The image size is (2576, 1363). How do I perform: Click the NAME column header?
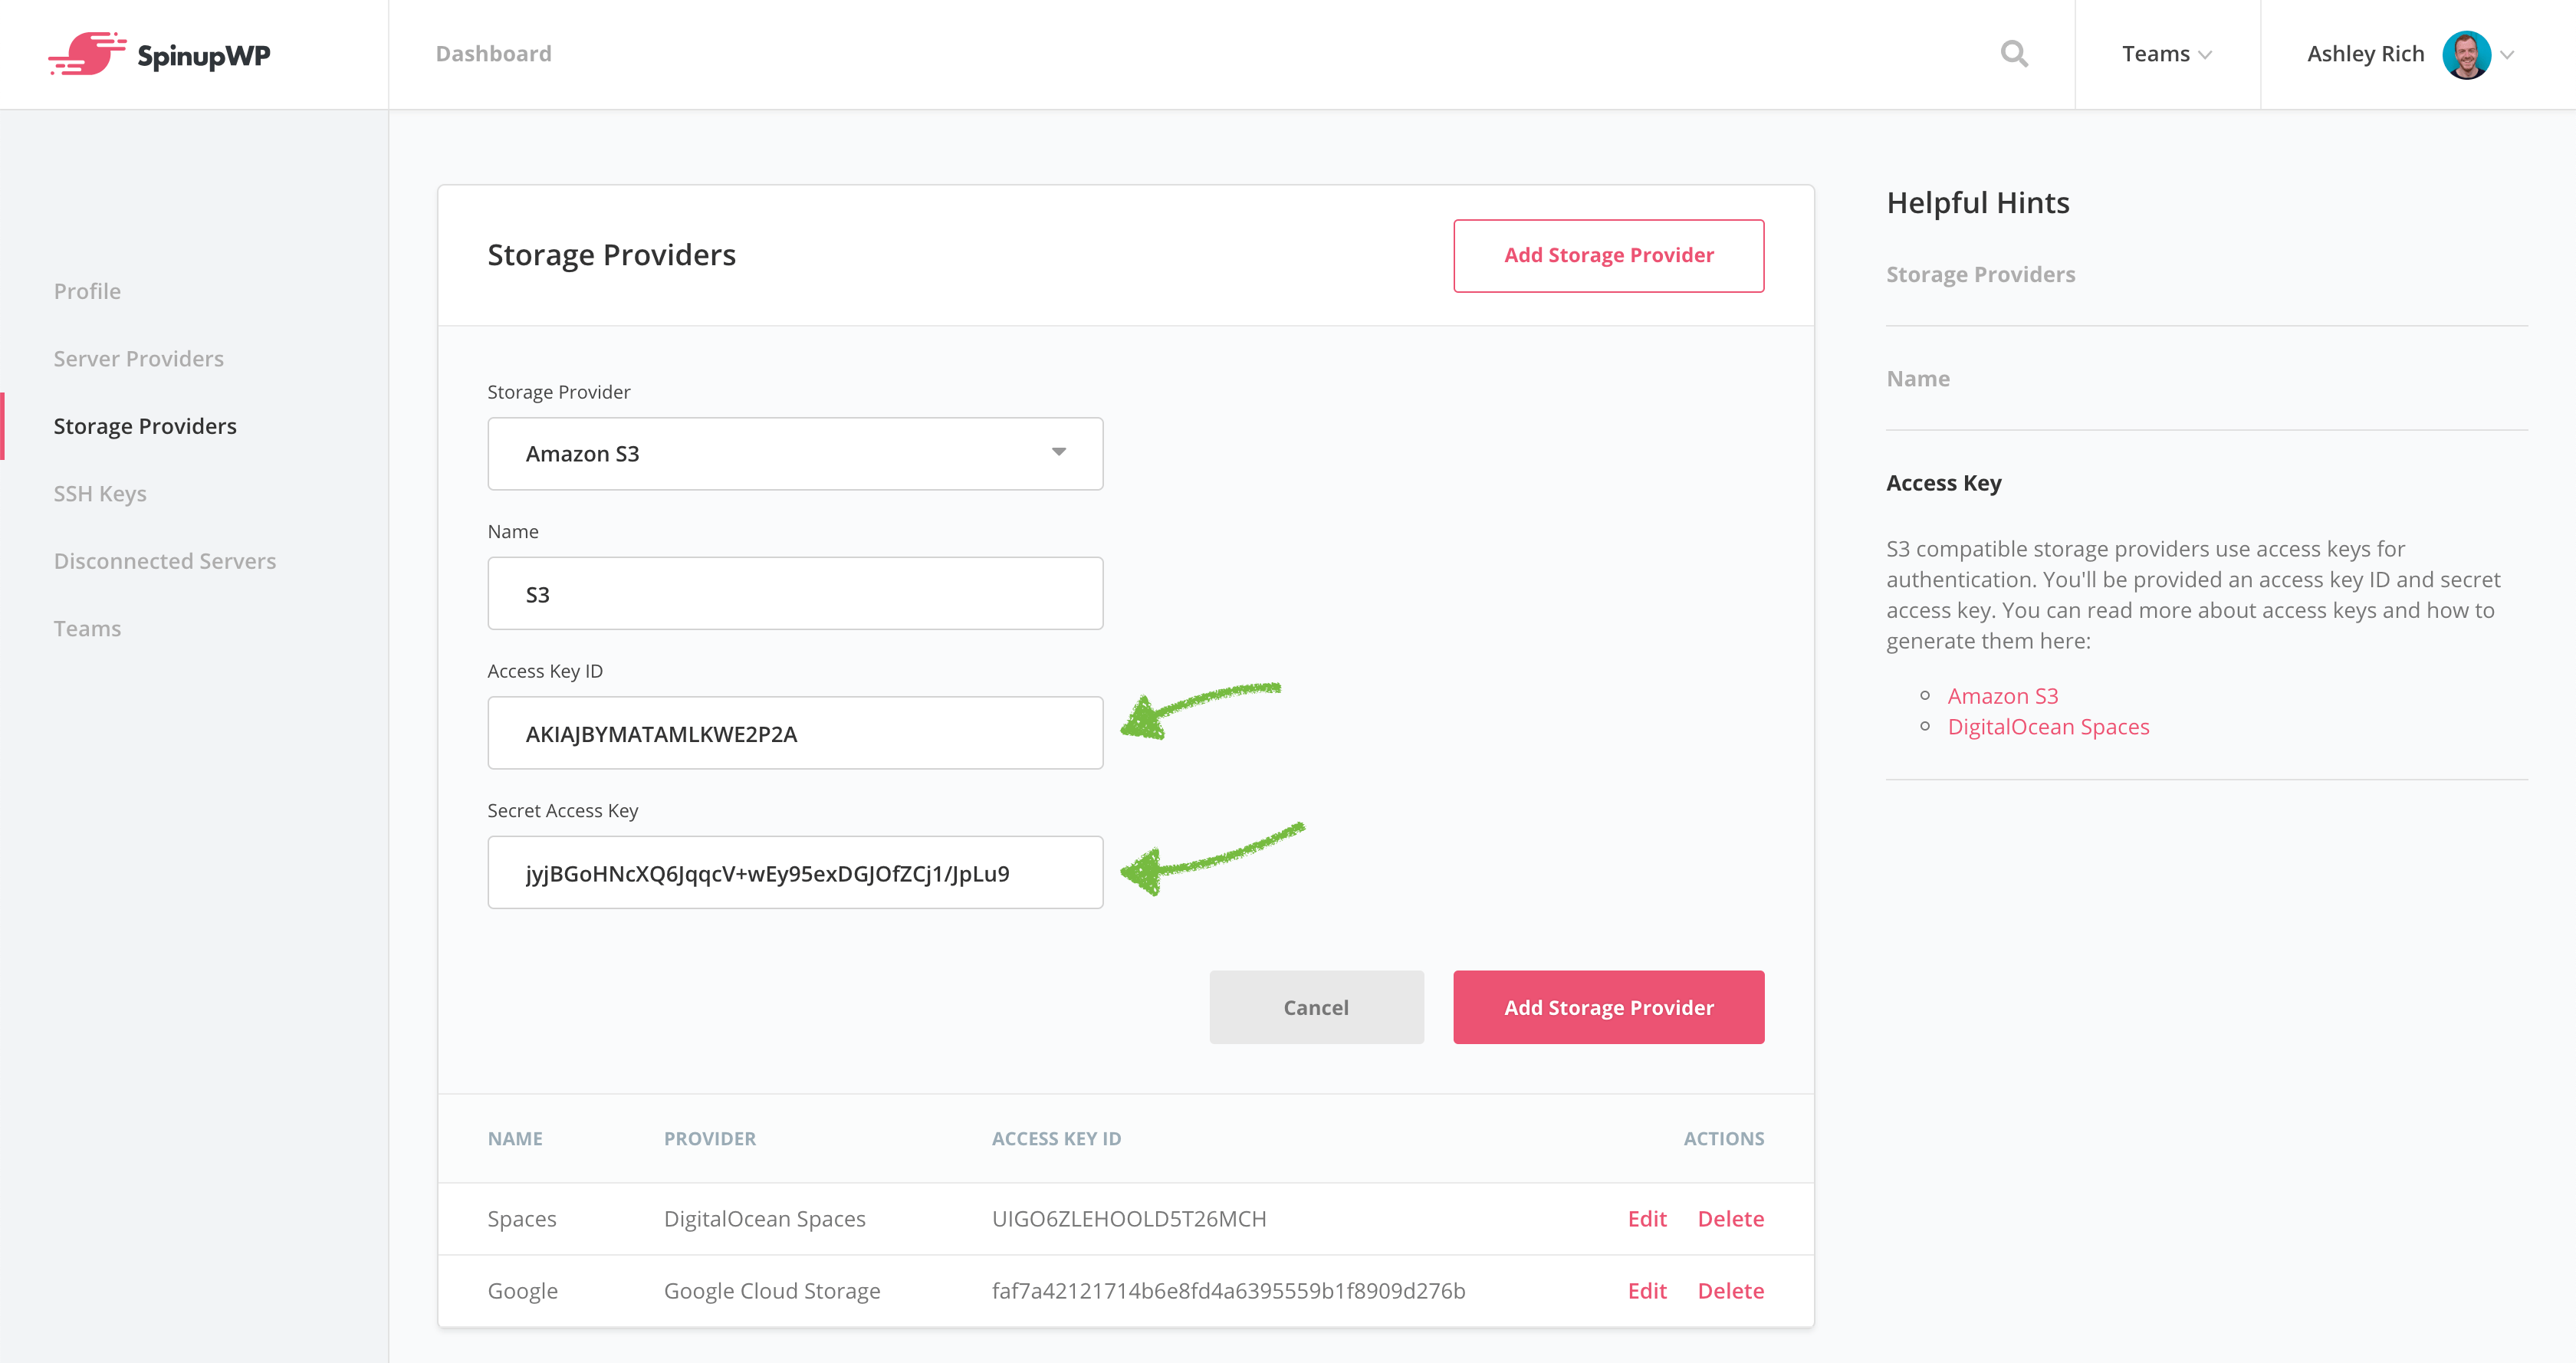515,1139
